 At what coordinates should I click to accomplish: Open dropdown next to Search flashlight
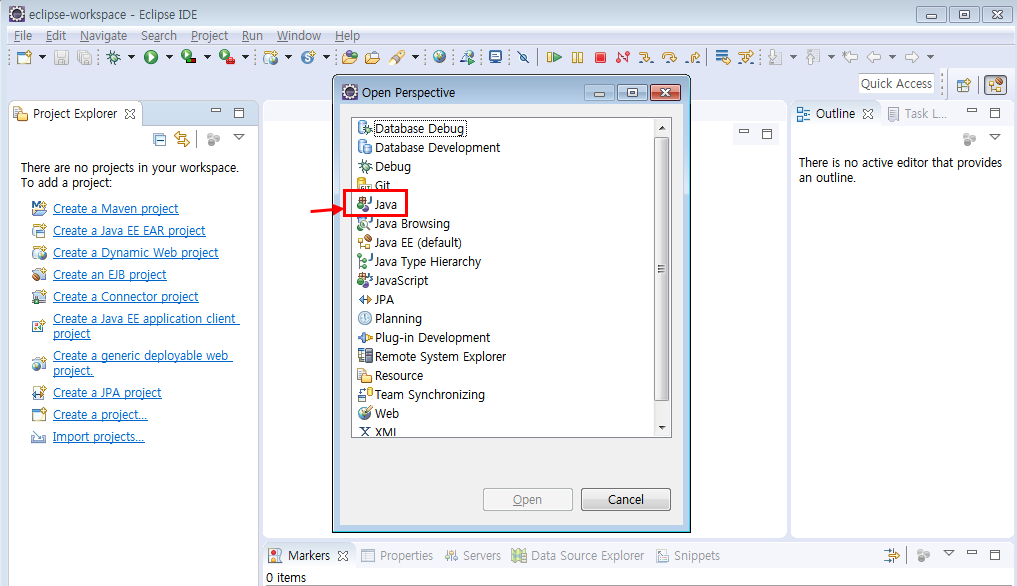(415, 57)
